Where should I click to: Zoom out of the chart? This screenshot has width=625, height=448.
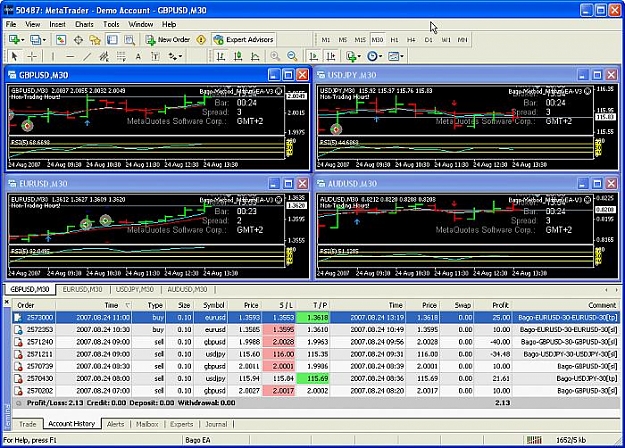pyautogui.click(x=292, y=56)
